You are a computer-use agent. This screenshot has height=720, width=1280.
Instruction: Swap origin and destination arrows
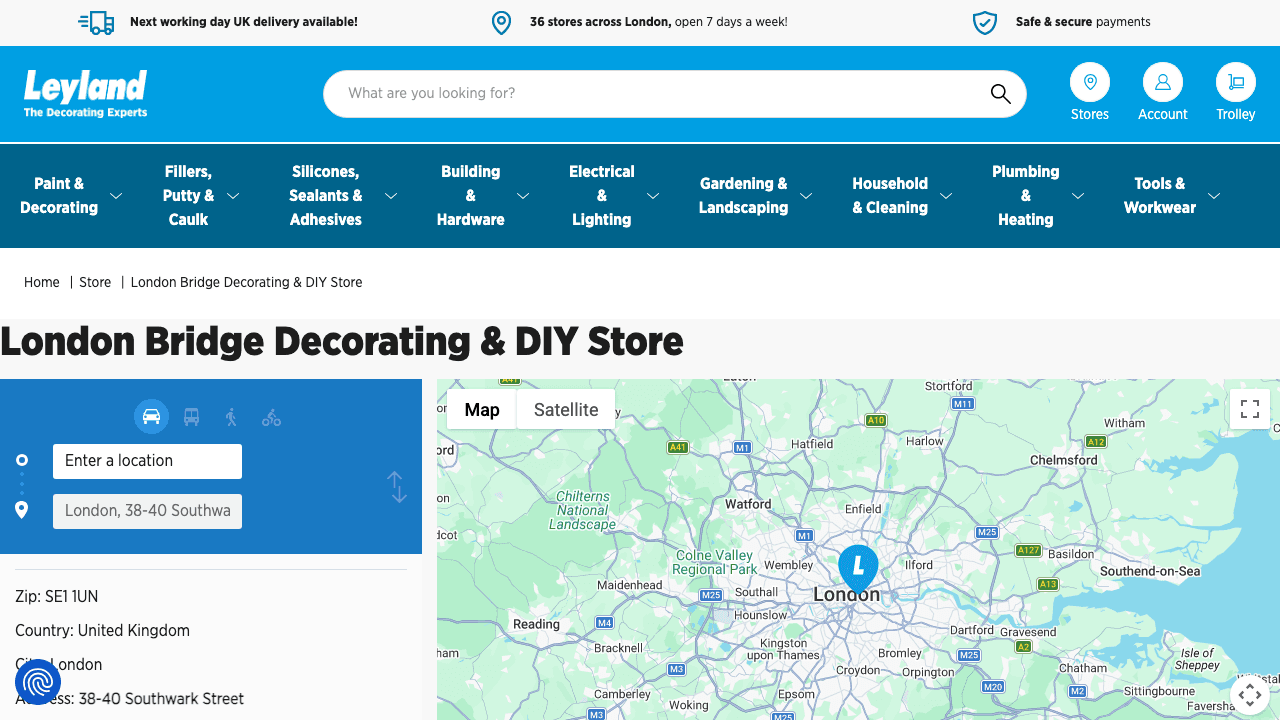coord(398,487)
